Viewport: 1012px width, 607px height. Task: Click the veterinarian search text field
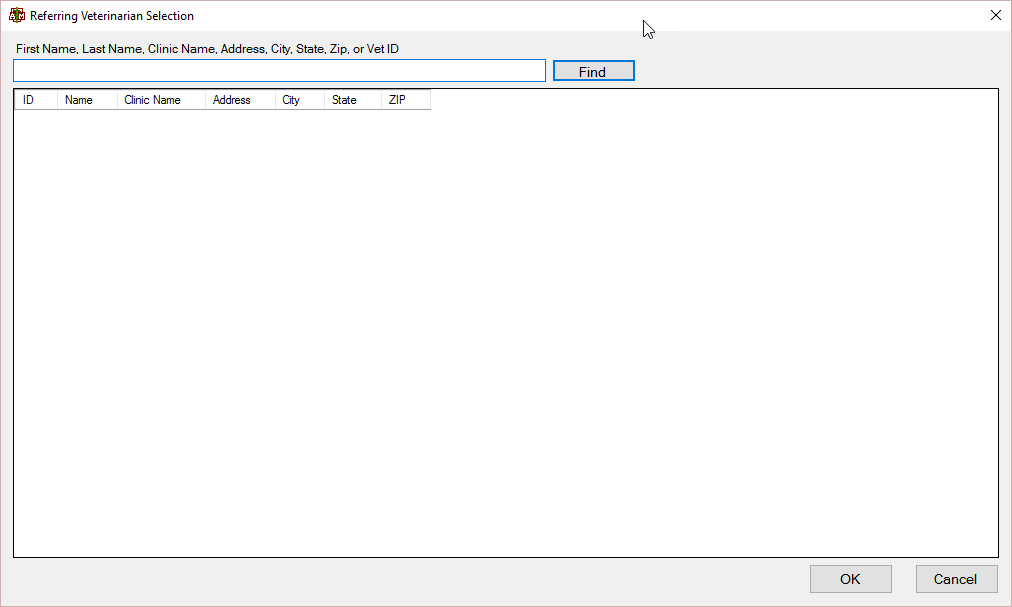[279, 71]
